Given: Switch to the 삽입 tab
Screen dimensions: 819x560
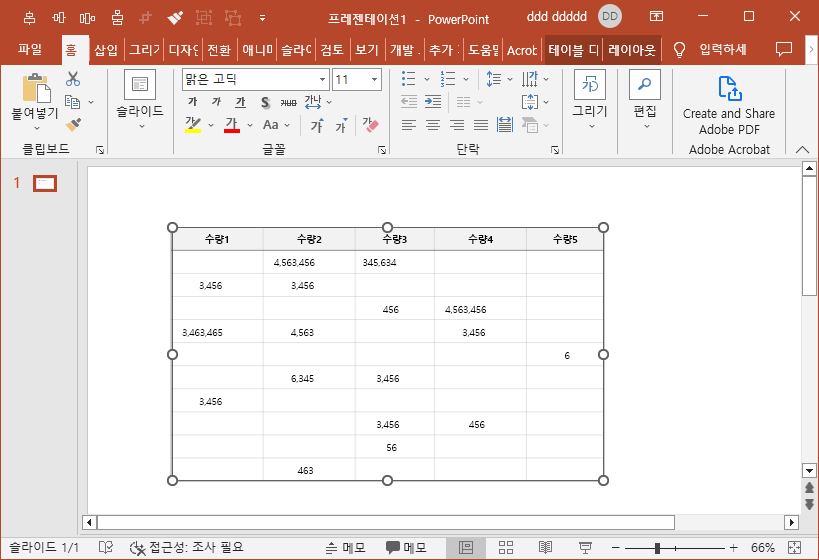Looking at the screenshot, I should (106, 50).
